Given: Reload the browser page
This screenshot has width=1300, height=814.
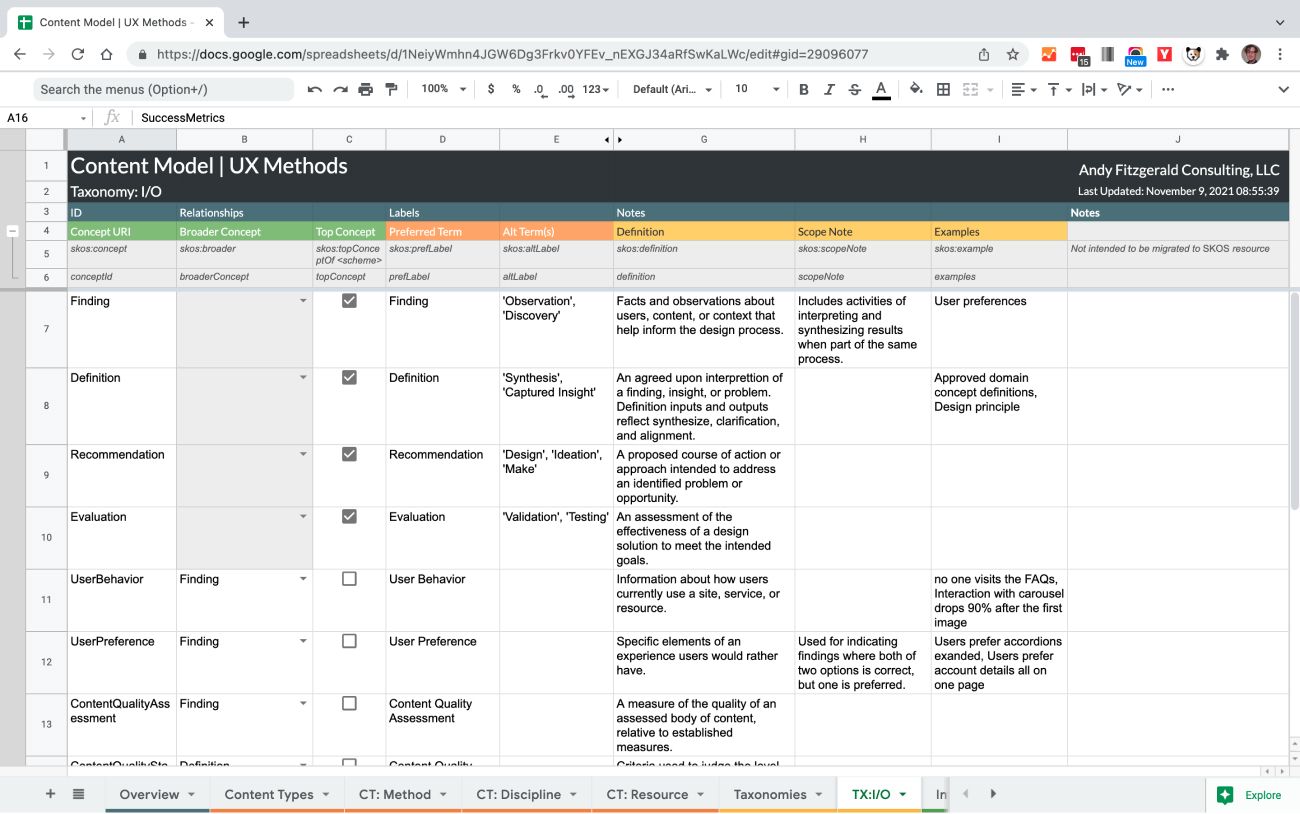Looking at the screenshot, I should tap(77, 55).
